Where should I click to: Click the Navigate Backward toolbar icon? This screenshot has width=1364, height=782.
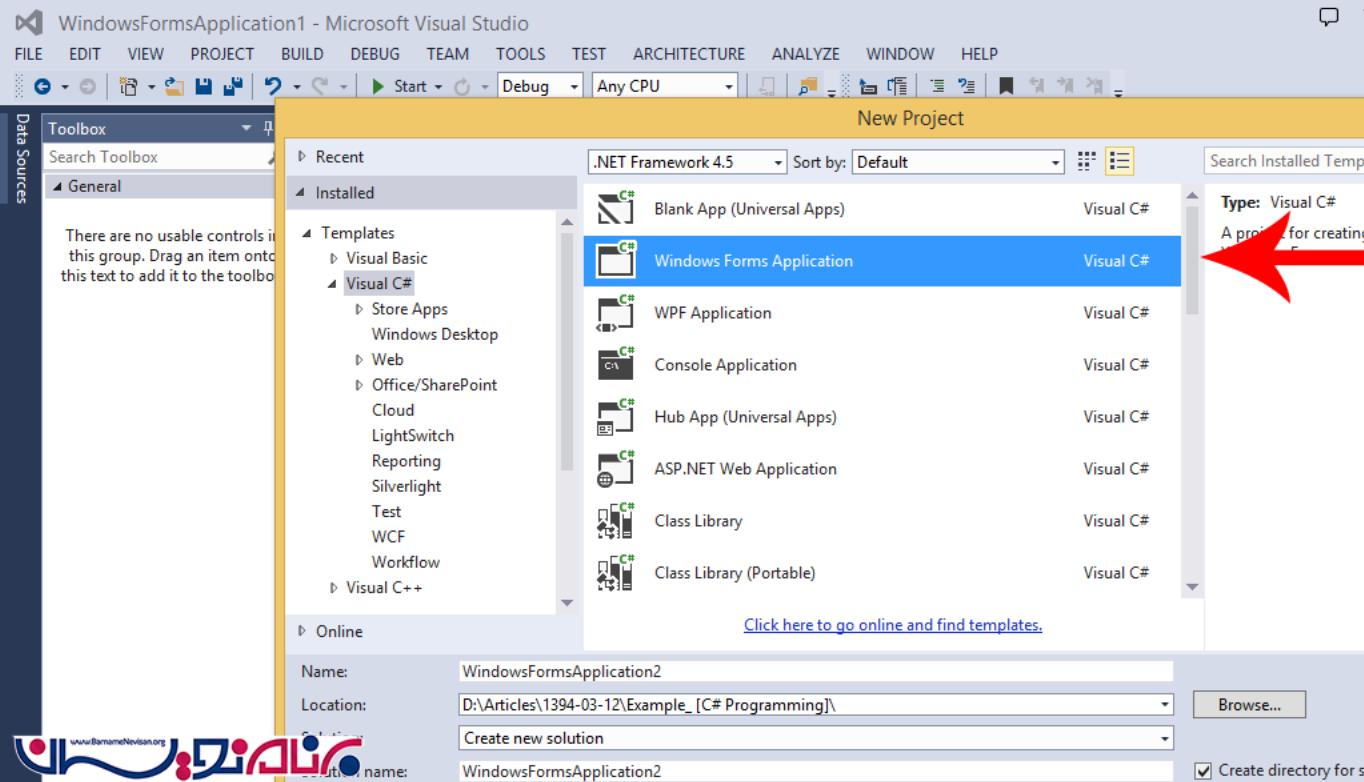click(x=43, y=87)
